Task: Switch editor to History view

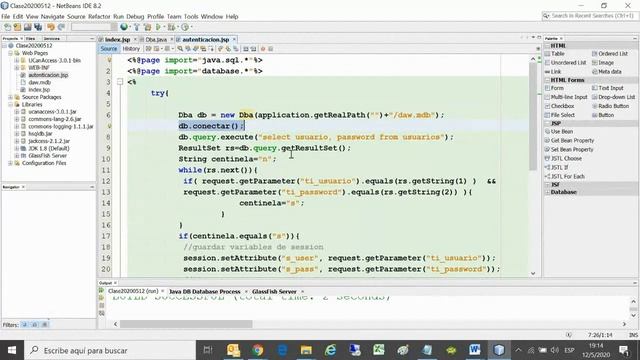Action: [131, 49]
